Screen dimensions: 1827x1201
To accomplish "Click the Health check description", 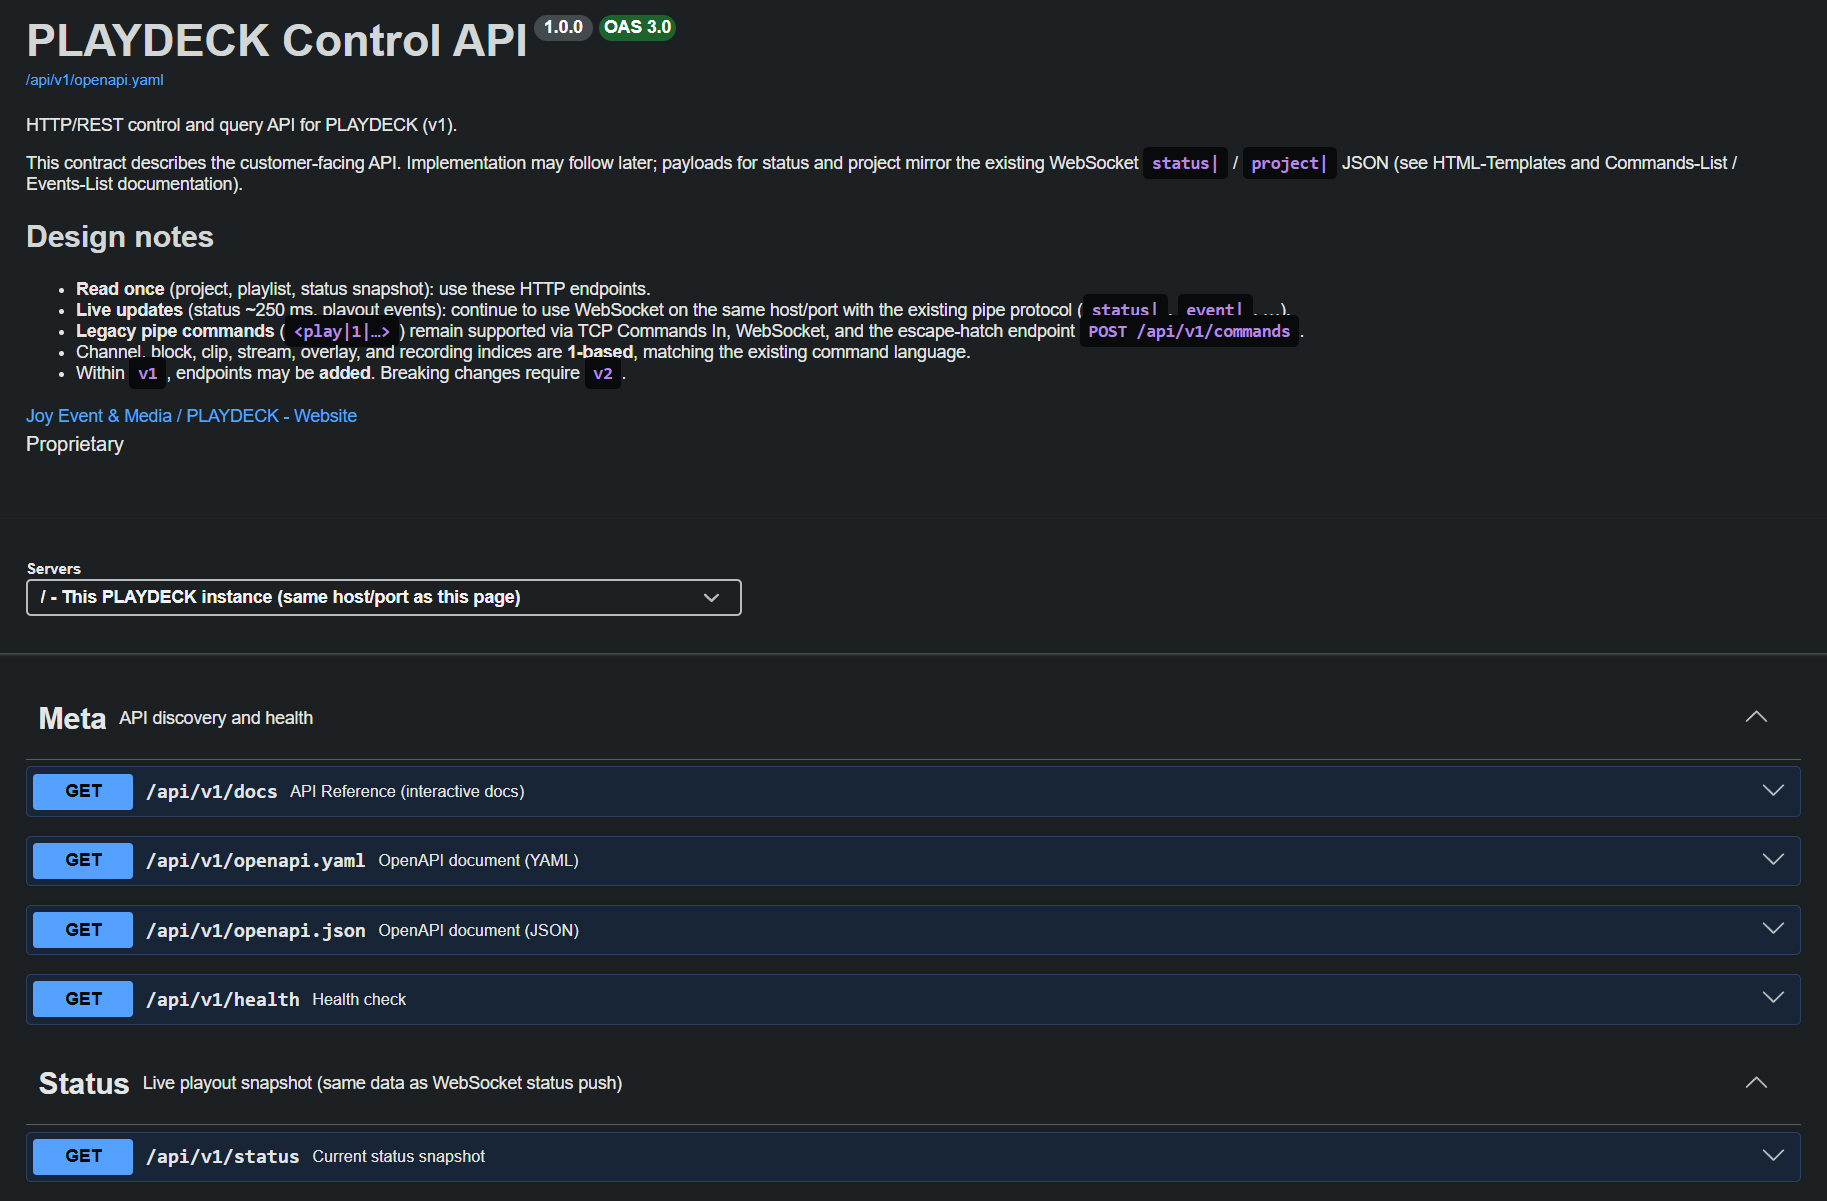I will click(359, 1000).
